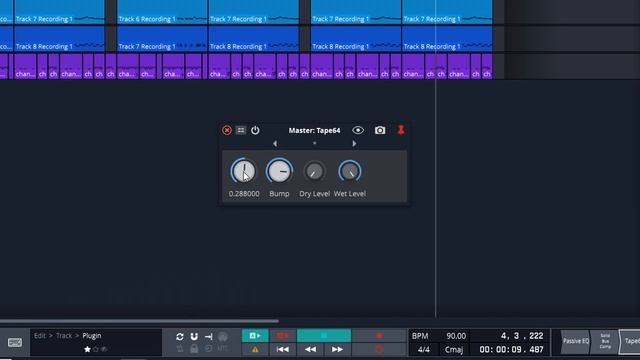Click the keyboard icon in bottom-left corner
This screenshot has width=640, height=360.
(x=15, y=342)
